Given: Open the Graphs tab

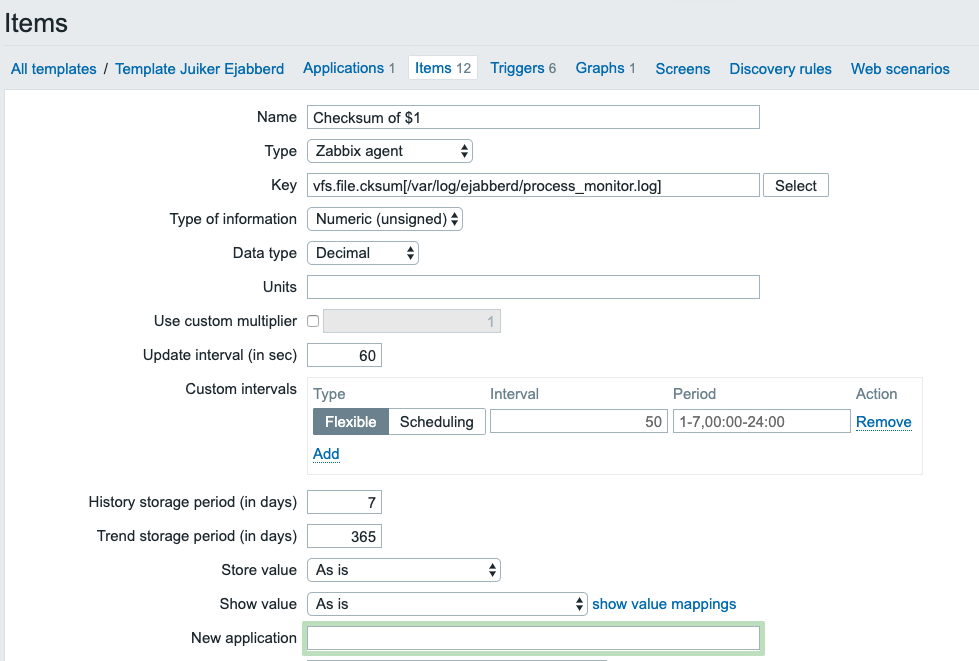Looking at the screenshot, I should tap(605, 68).
